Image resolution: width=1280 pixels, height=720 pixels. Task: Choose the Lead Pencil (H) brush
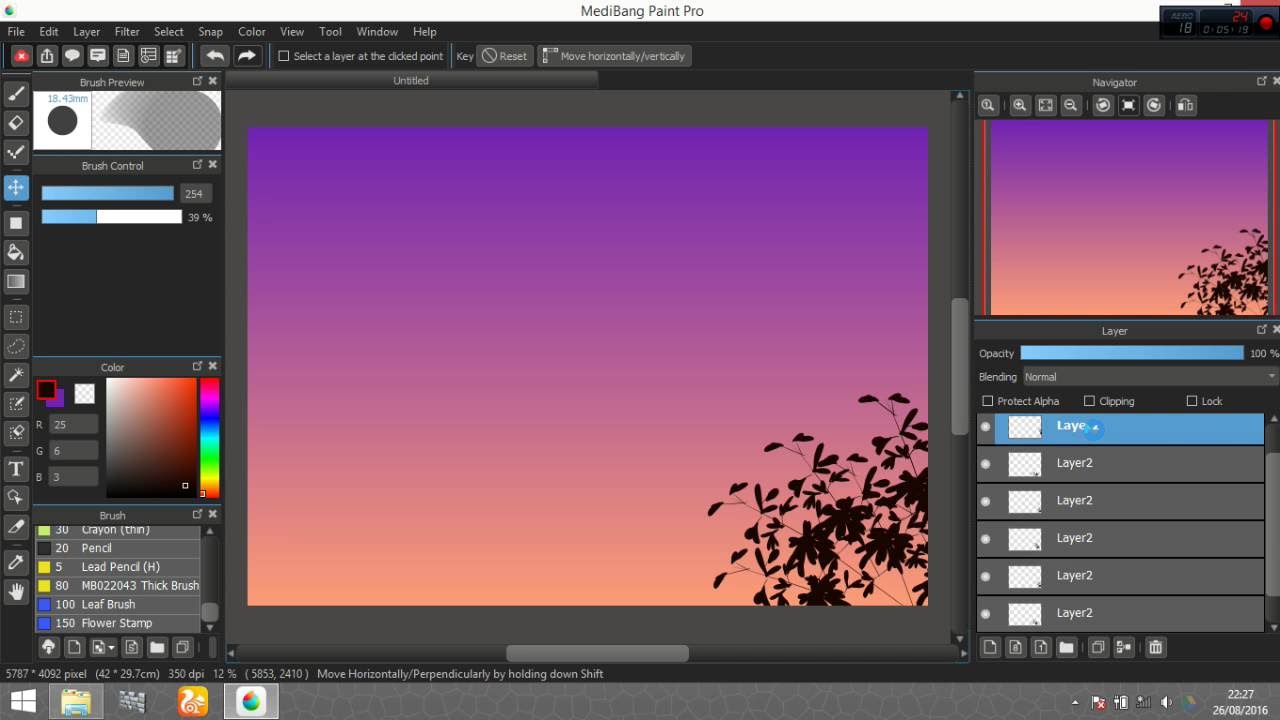tap(118, 567)
